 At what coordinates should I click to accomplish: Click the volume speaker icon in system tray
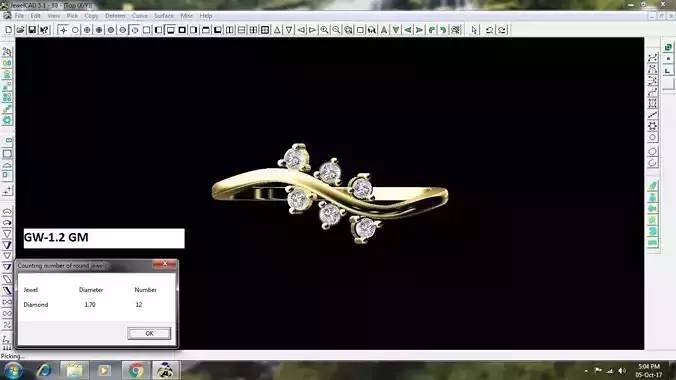click(622, 371)
